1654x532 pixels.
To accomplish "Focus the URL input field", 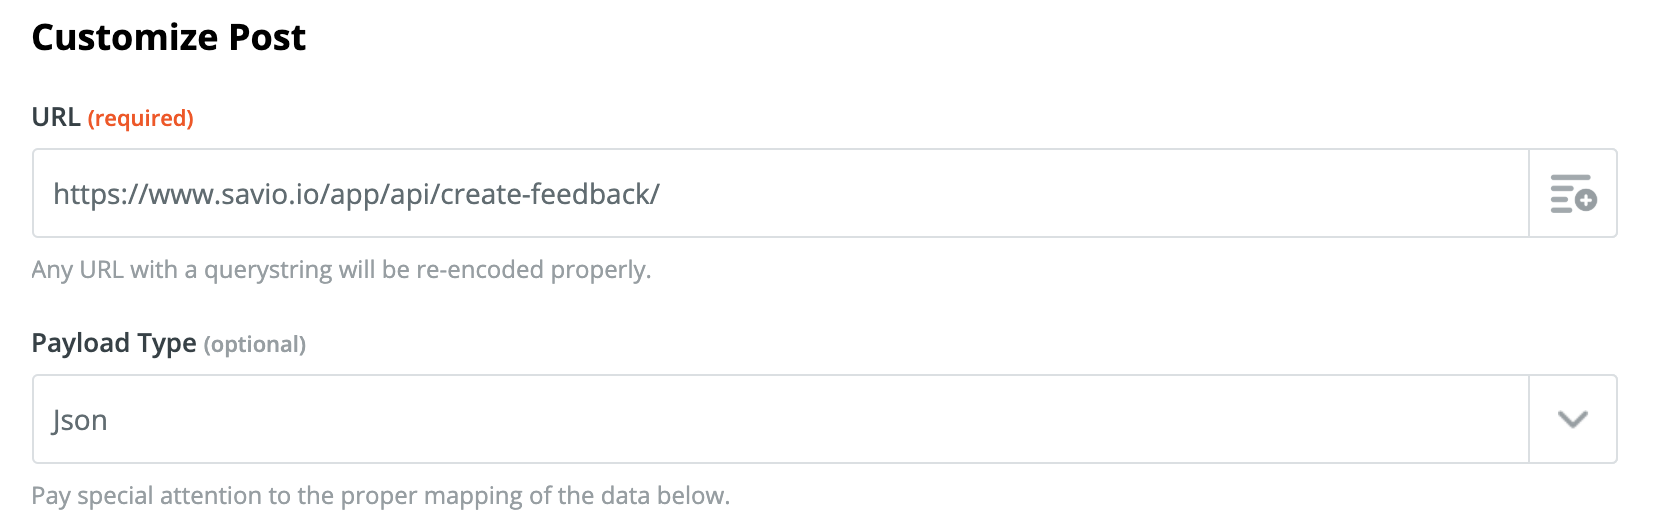I will click(x=780, y=193).
